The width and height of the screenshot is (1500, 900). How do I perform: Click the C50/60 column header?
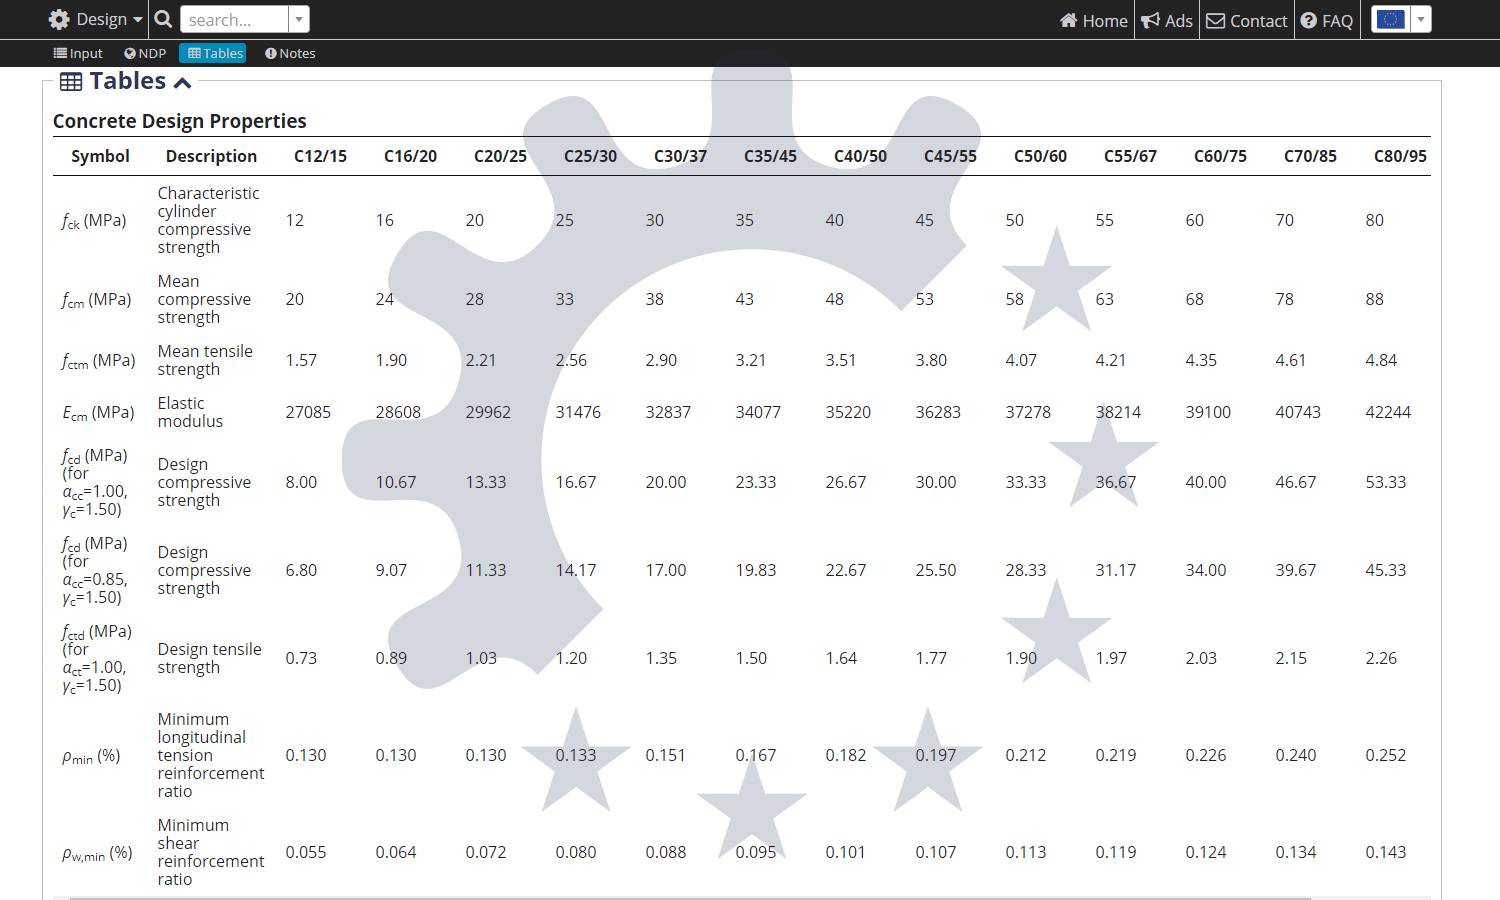coord(1040,156)
